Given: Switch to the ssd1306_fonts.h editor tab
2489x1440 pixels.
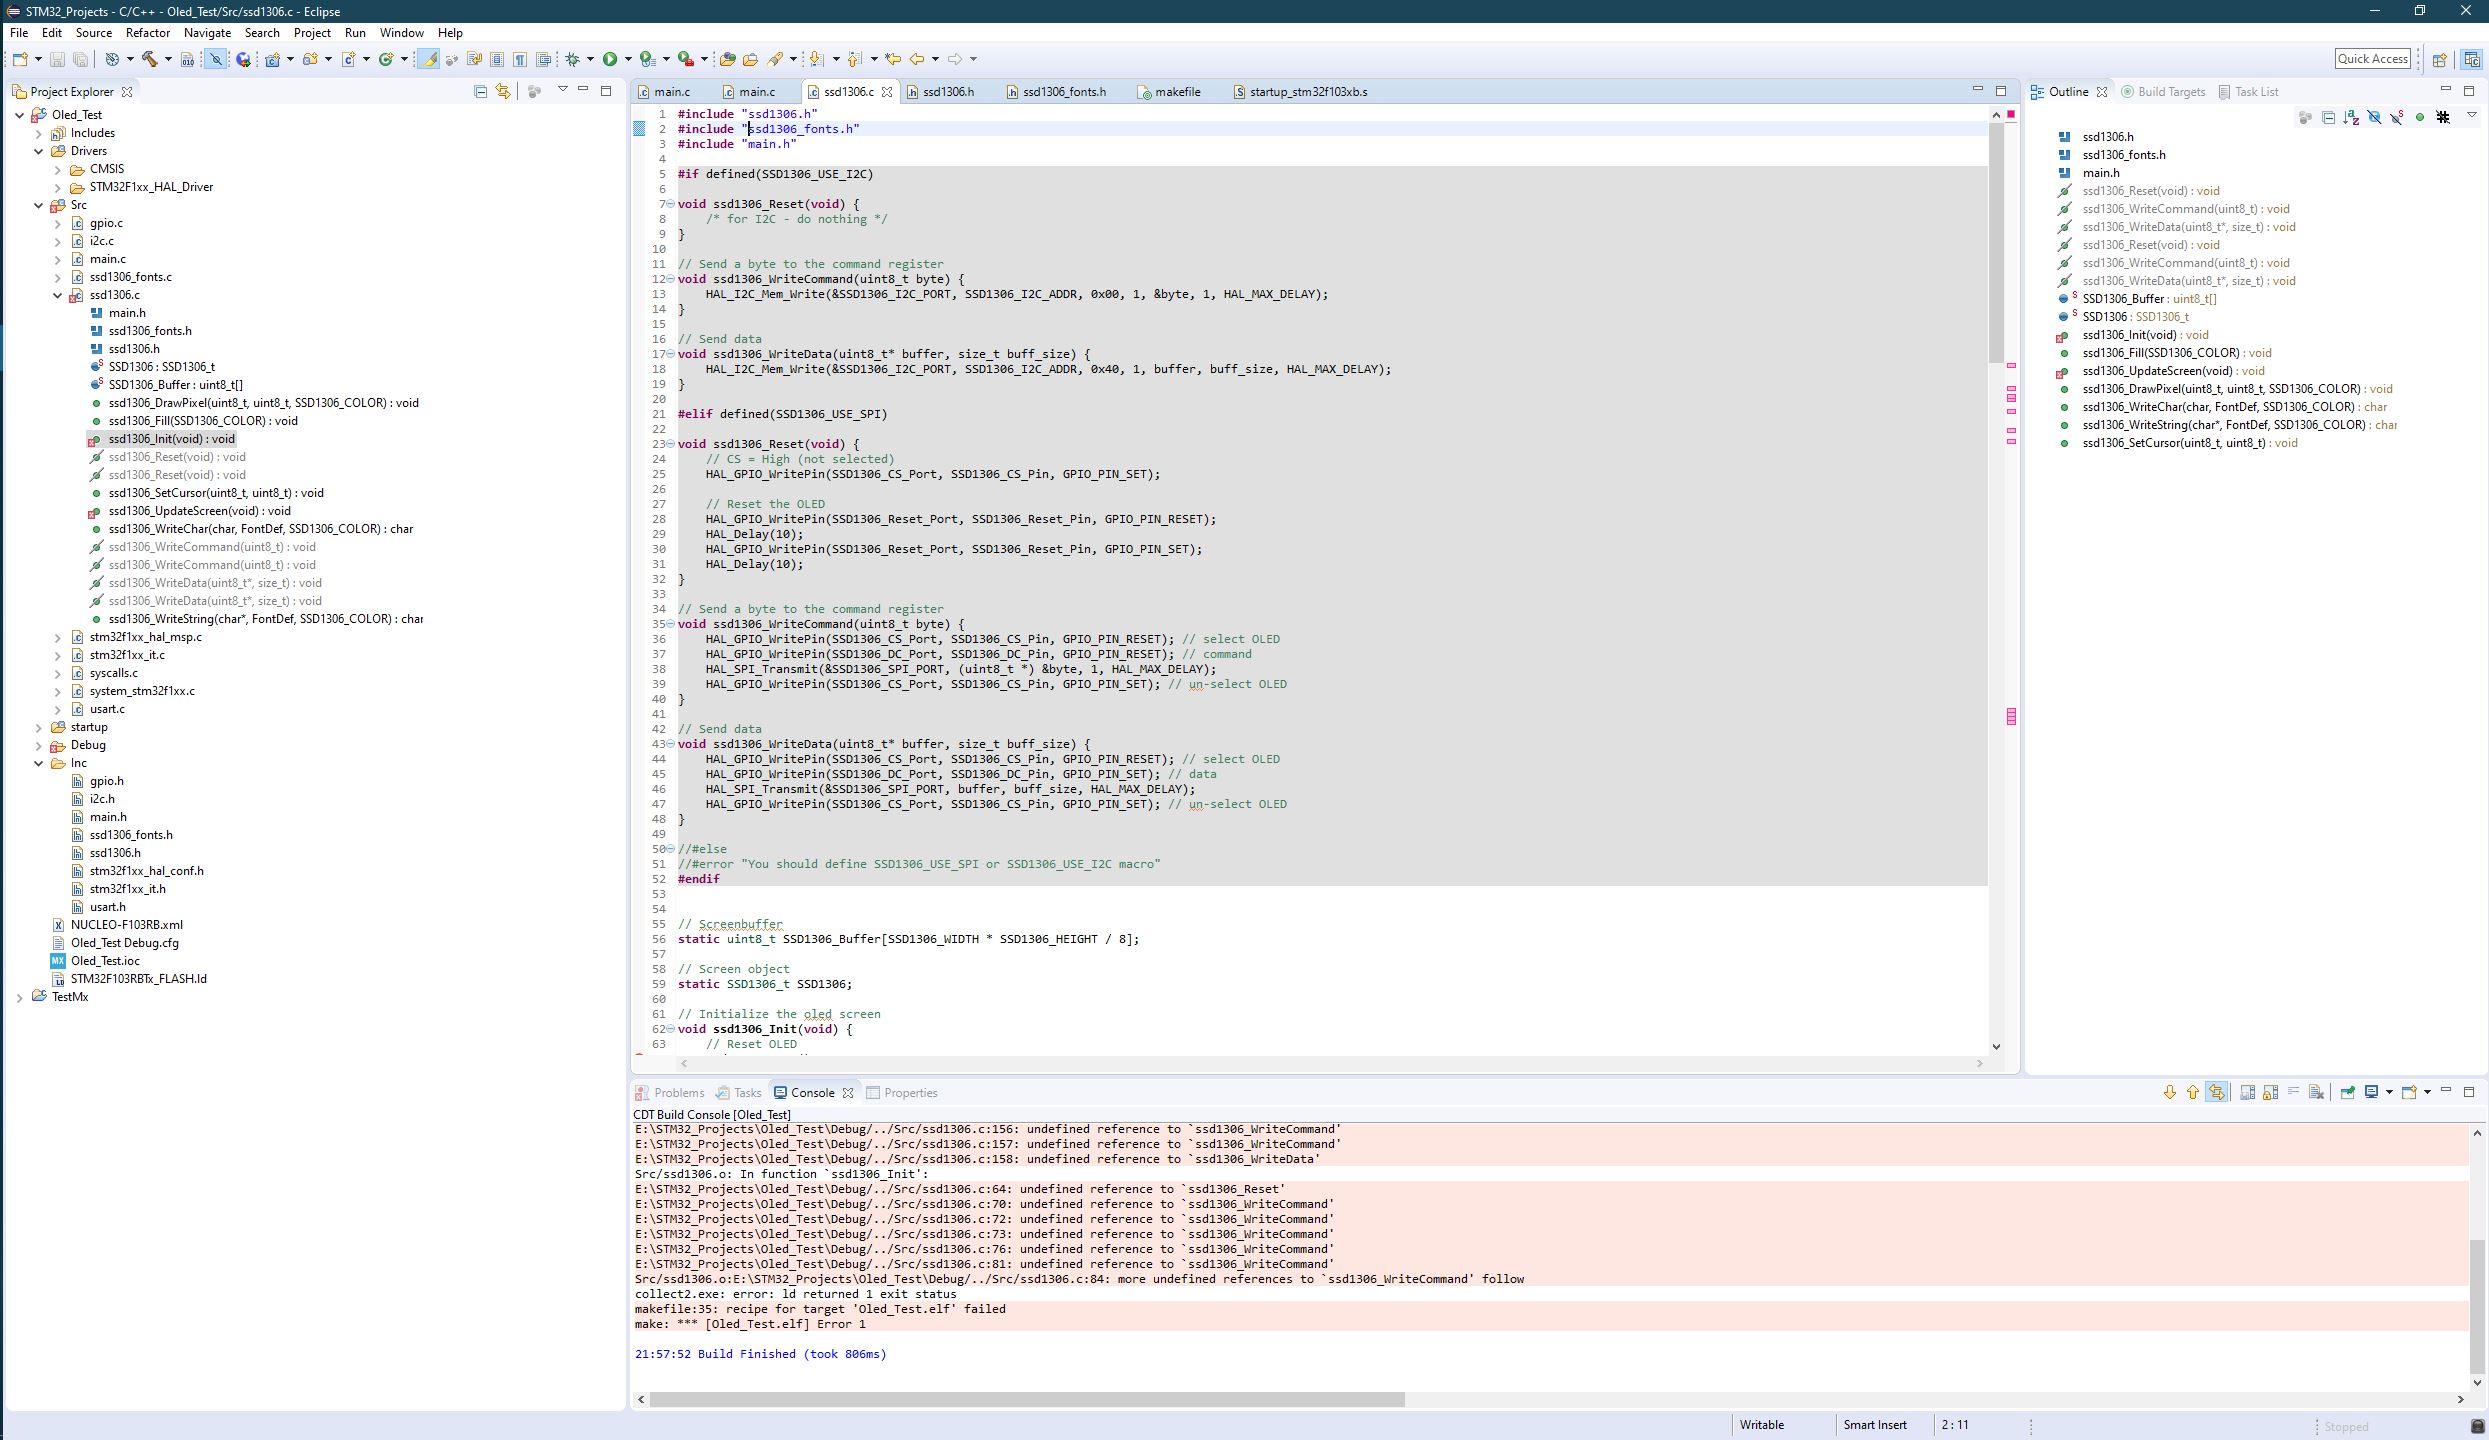Looking at the screenshot, I should pos(1064,91).
